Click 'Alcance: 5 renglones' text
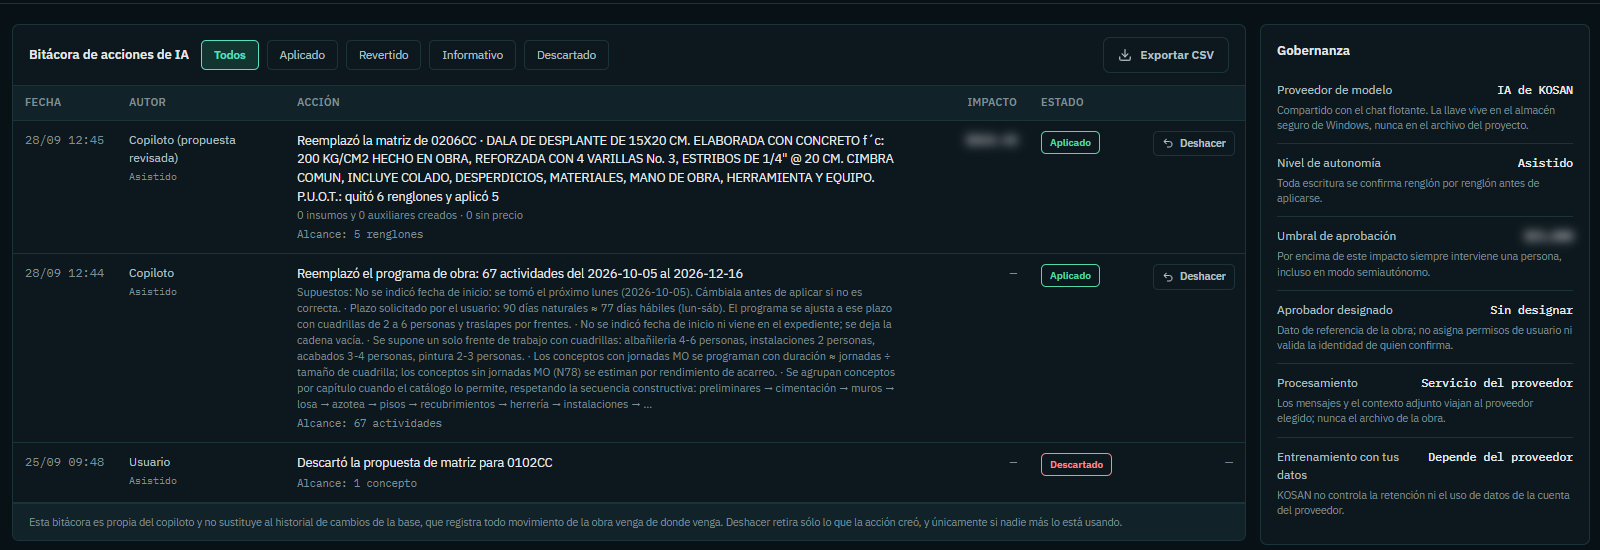 360,234
